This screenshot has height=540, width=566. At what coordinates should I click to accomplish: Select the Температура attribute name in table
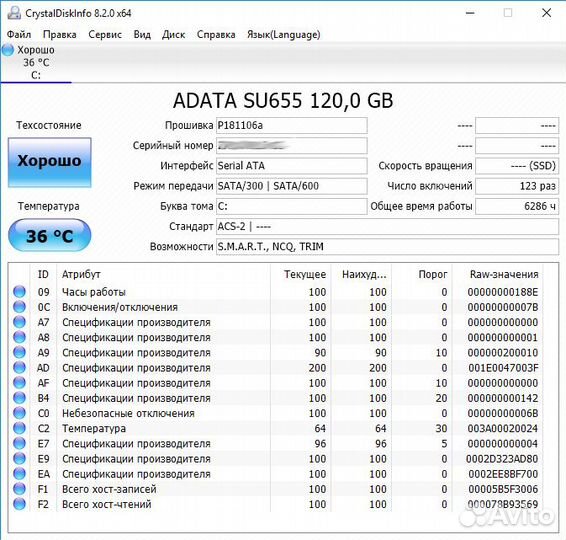pos(94,428)
